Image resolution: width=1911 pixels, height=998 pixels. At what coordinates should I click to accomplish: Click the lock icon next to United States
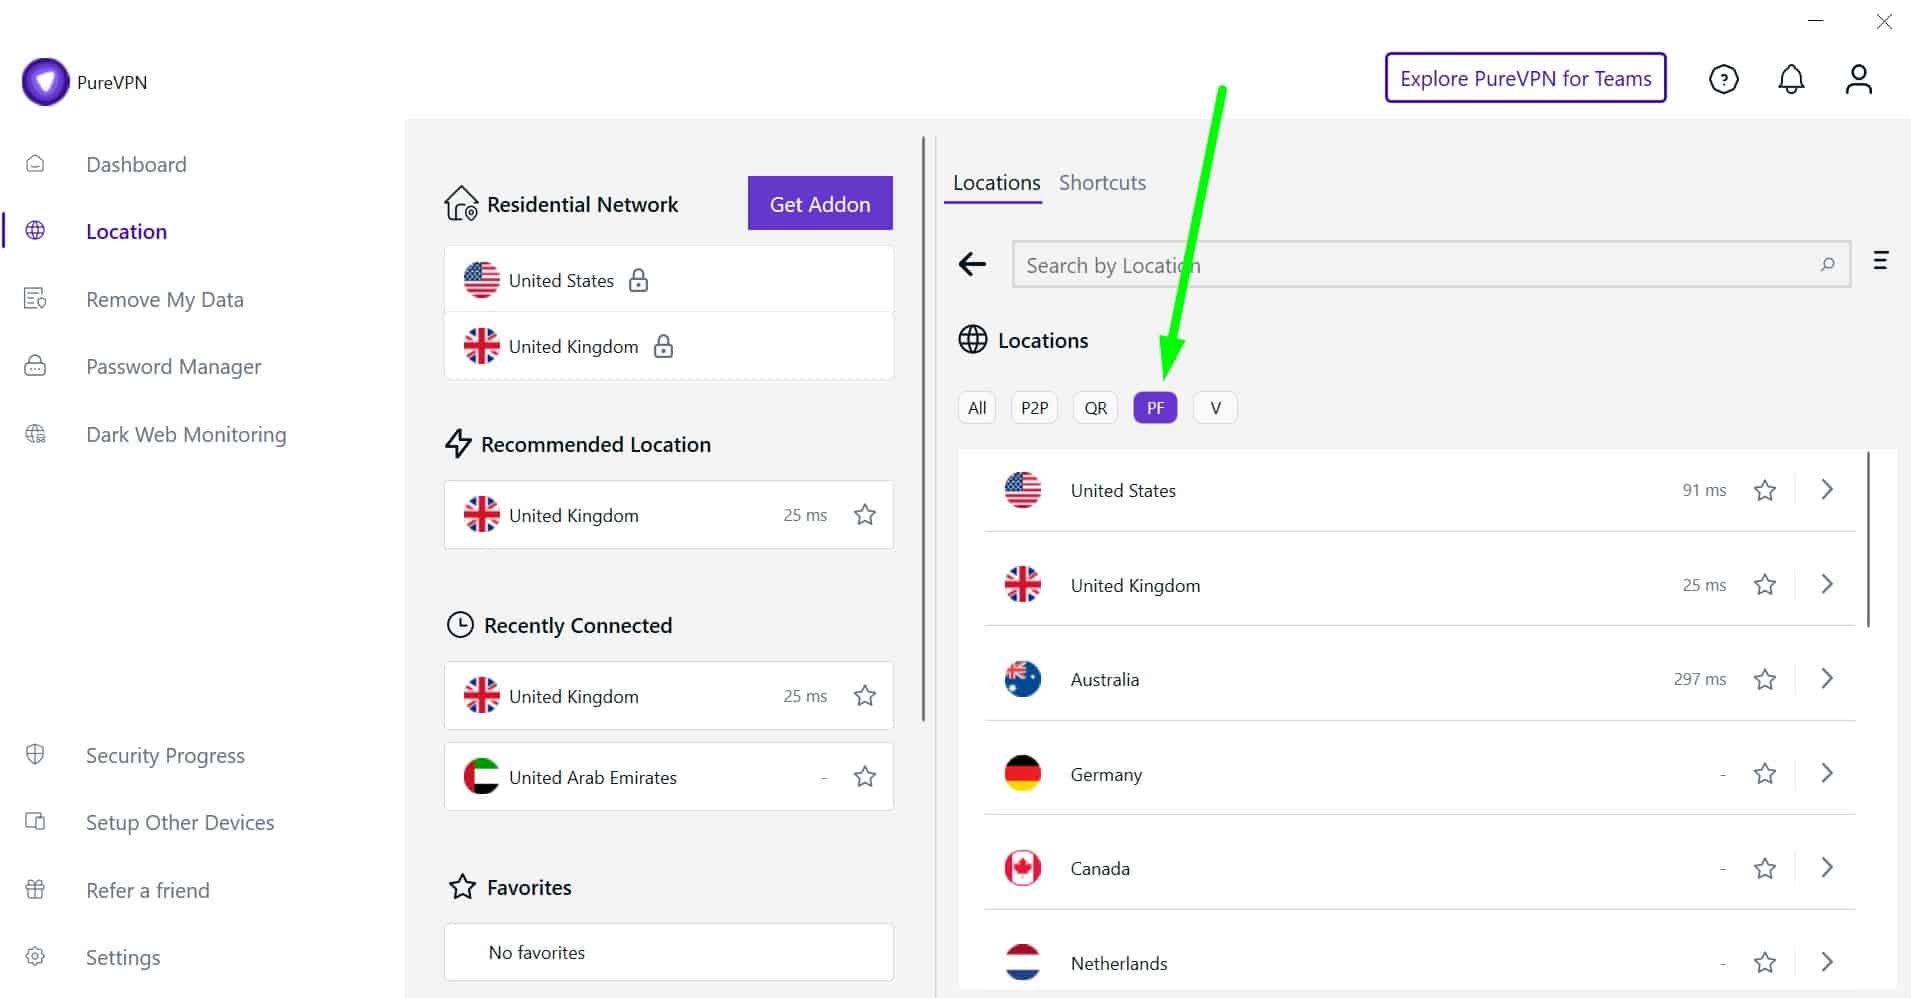click(x=638, y=280)
